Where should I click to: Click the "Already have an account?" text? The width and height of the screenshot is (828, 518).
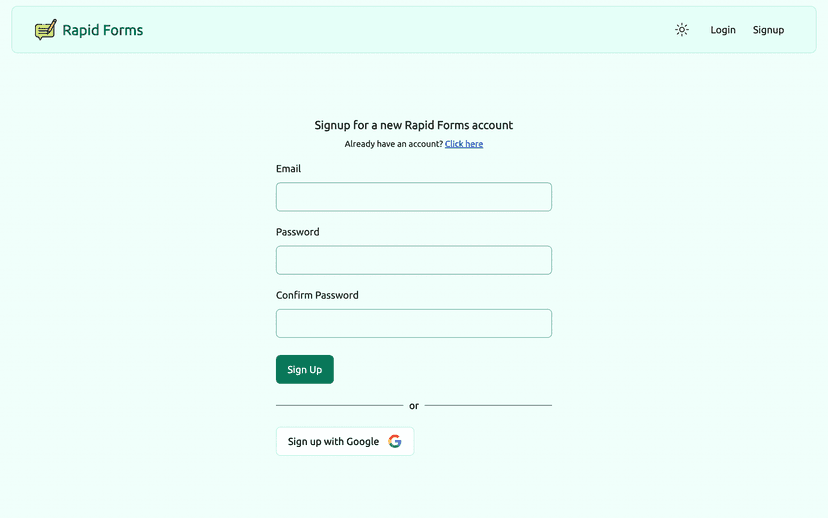point(393,144)
